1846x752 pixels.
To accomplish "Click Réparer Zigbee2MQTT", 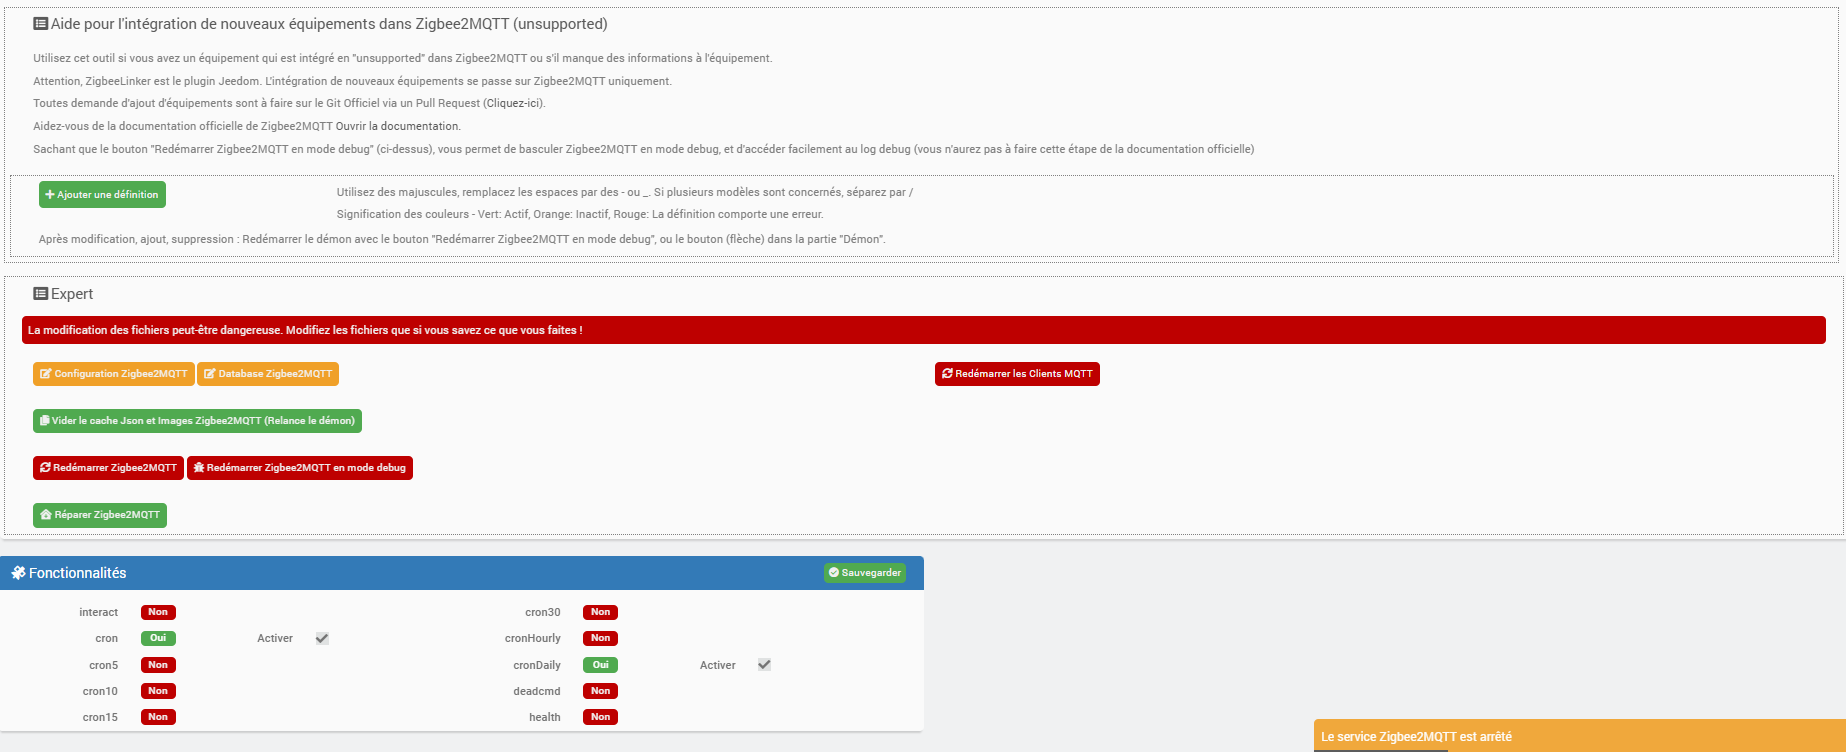I will pos(100,515).
